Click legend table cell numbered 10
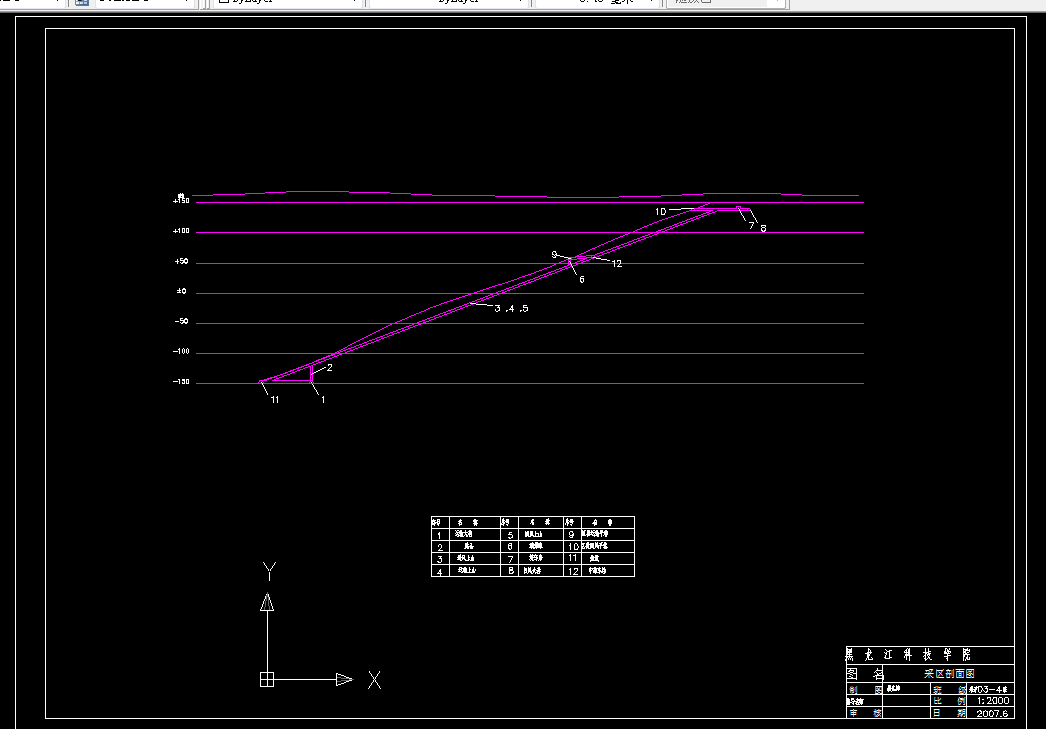 click(x=572, y=547)
